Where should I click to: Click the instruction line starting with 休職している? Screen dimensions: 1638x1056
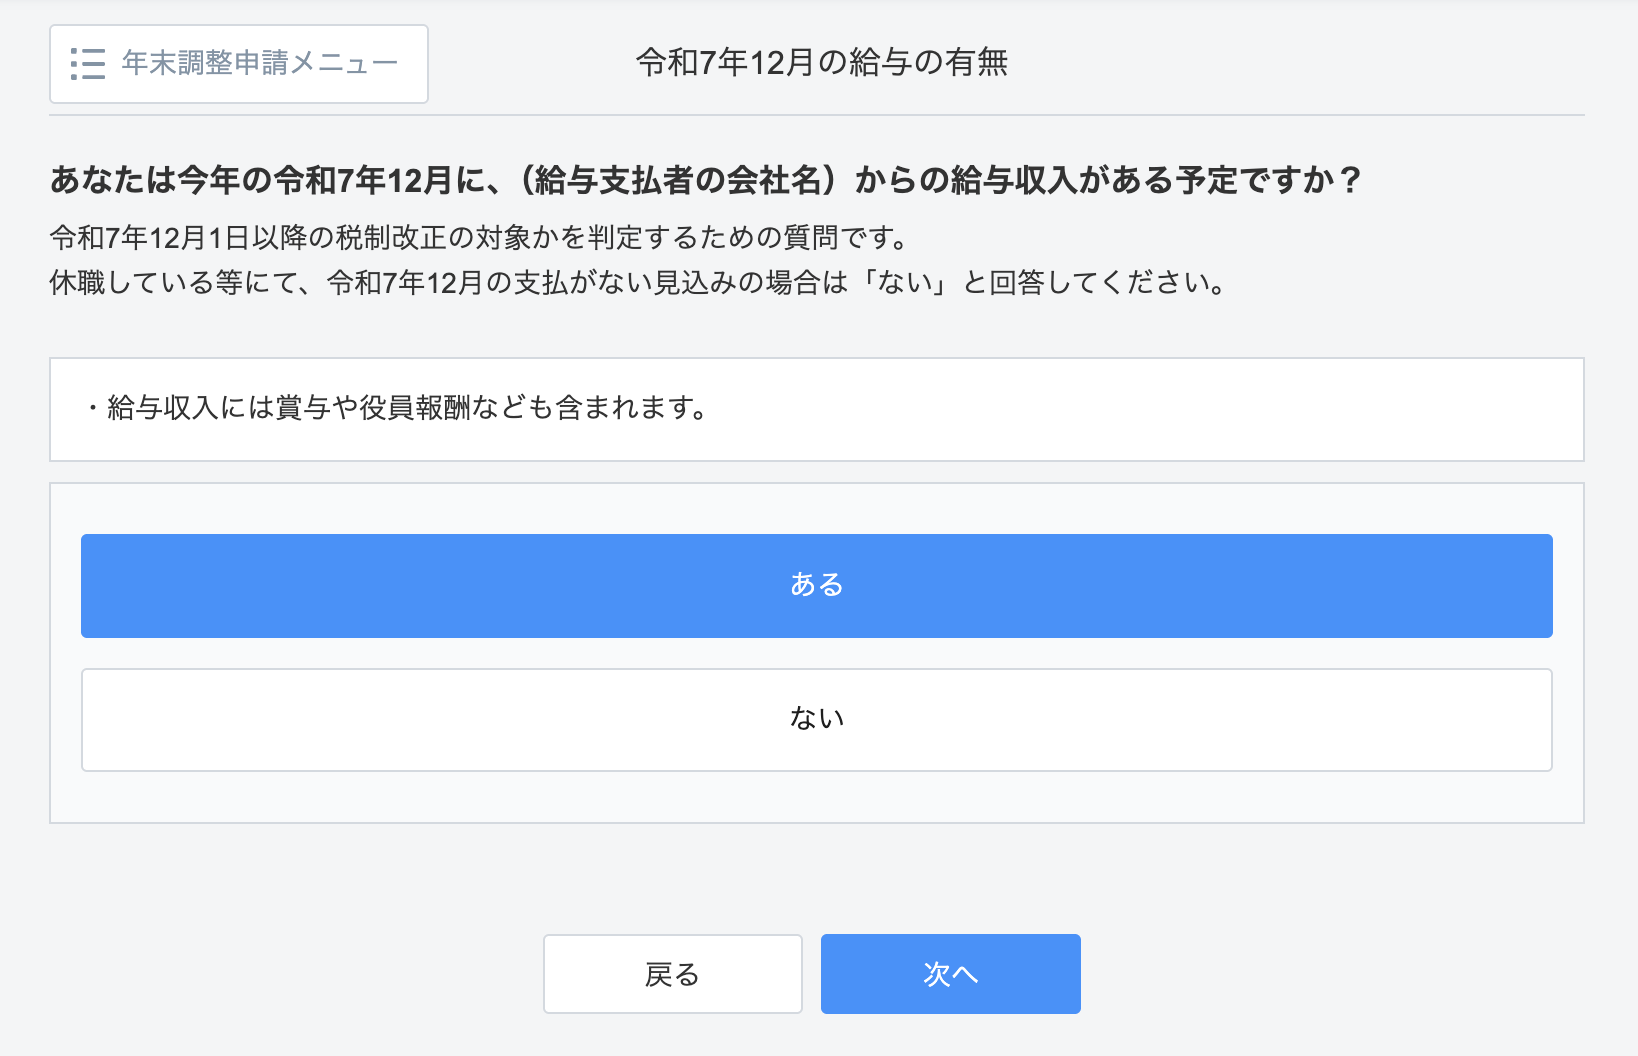point(636,283)
